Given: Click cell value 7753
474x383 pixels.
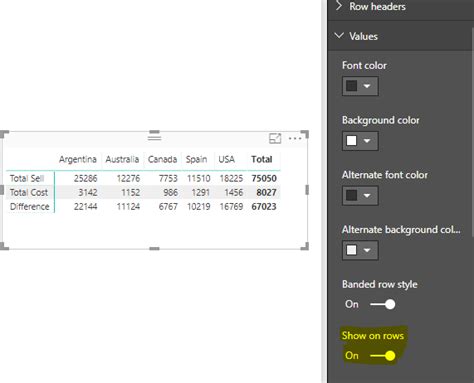Looking at the screenshot, I should pos(168,178).
